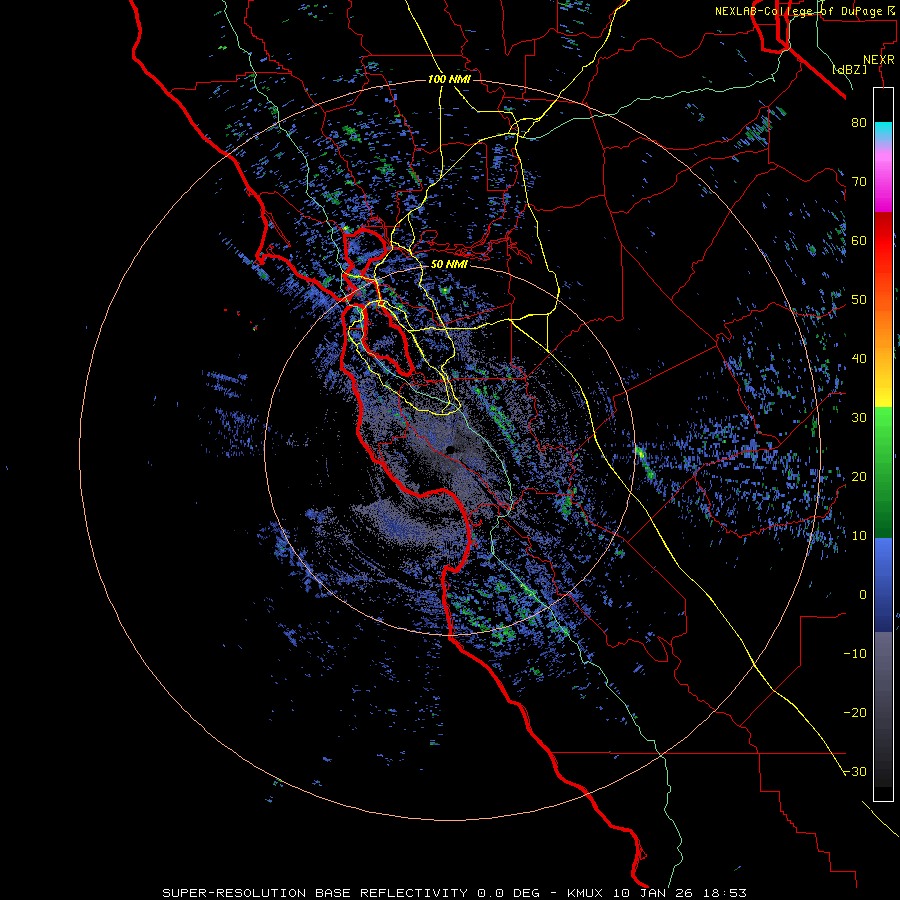900x900 pixels.
Task: Click the black radar site dot at map center
Action: pos(450,449)
